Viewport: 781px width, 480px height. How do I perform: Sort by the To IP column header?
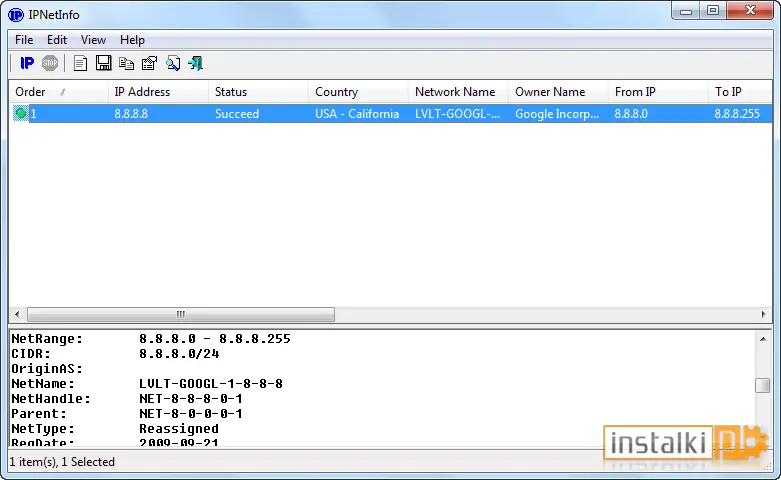click(740, 92)
